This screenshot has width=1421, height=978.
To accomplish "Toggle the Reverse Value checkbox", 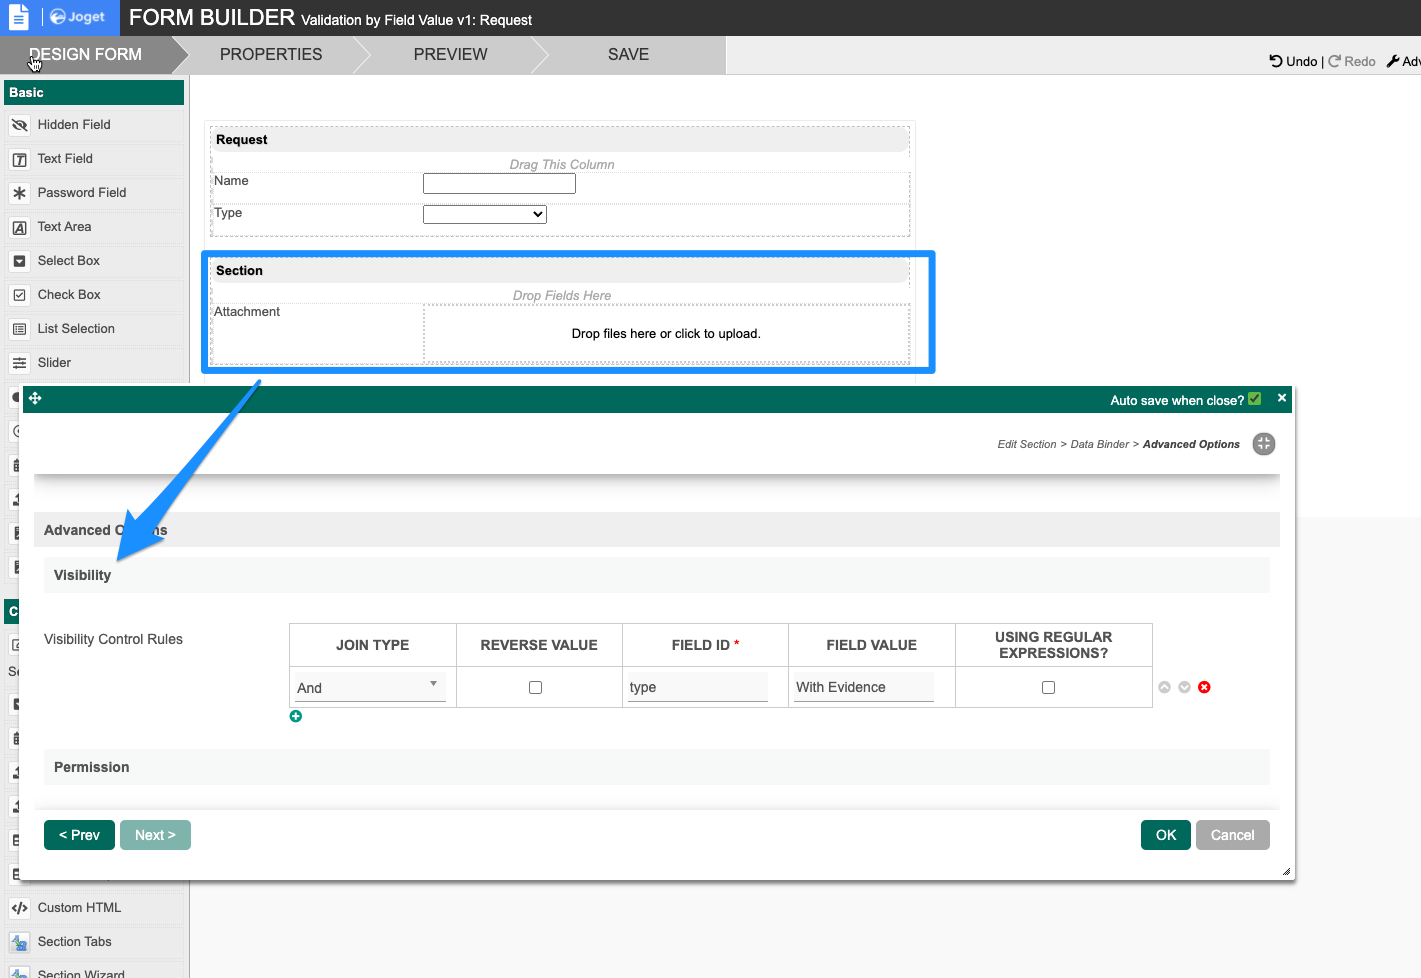I will (536, 687).
